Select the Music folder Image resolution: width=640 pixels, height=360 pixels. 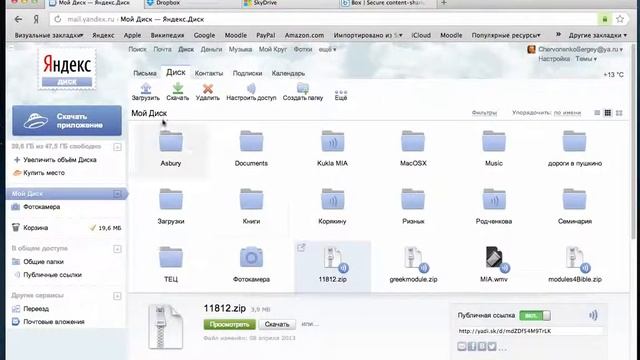[493, 148]
